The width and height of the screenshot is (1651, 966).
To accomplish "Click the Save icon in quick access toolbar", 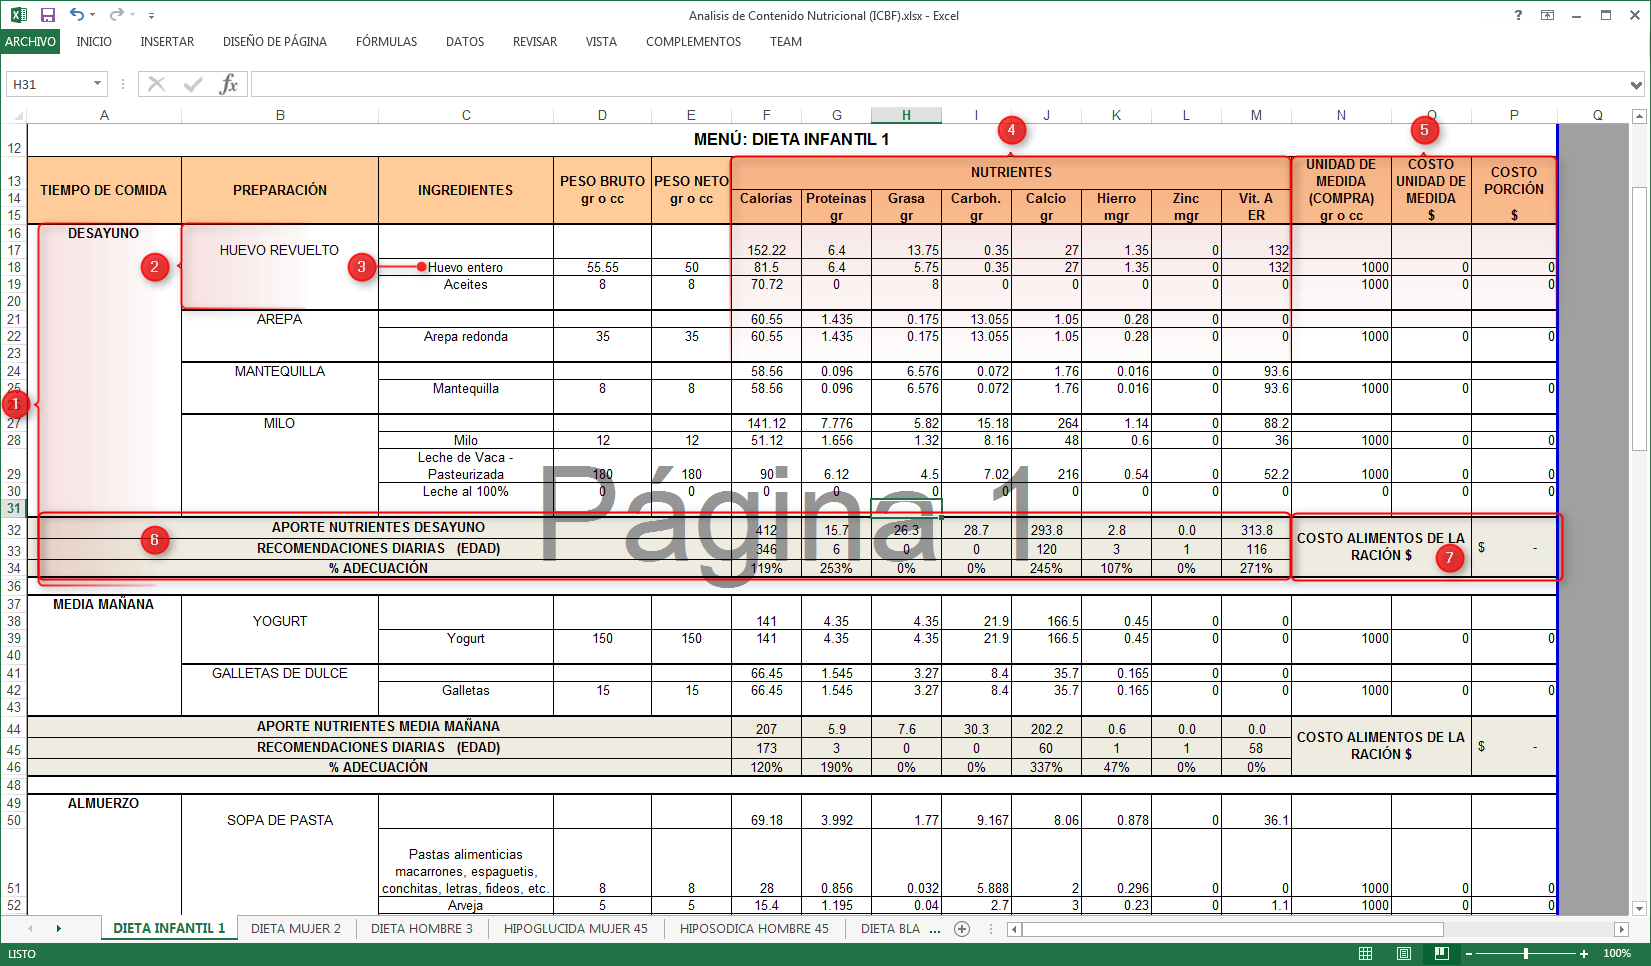I will [x=47, y=15].
